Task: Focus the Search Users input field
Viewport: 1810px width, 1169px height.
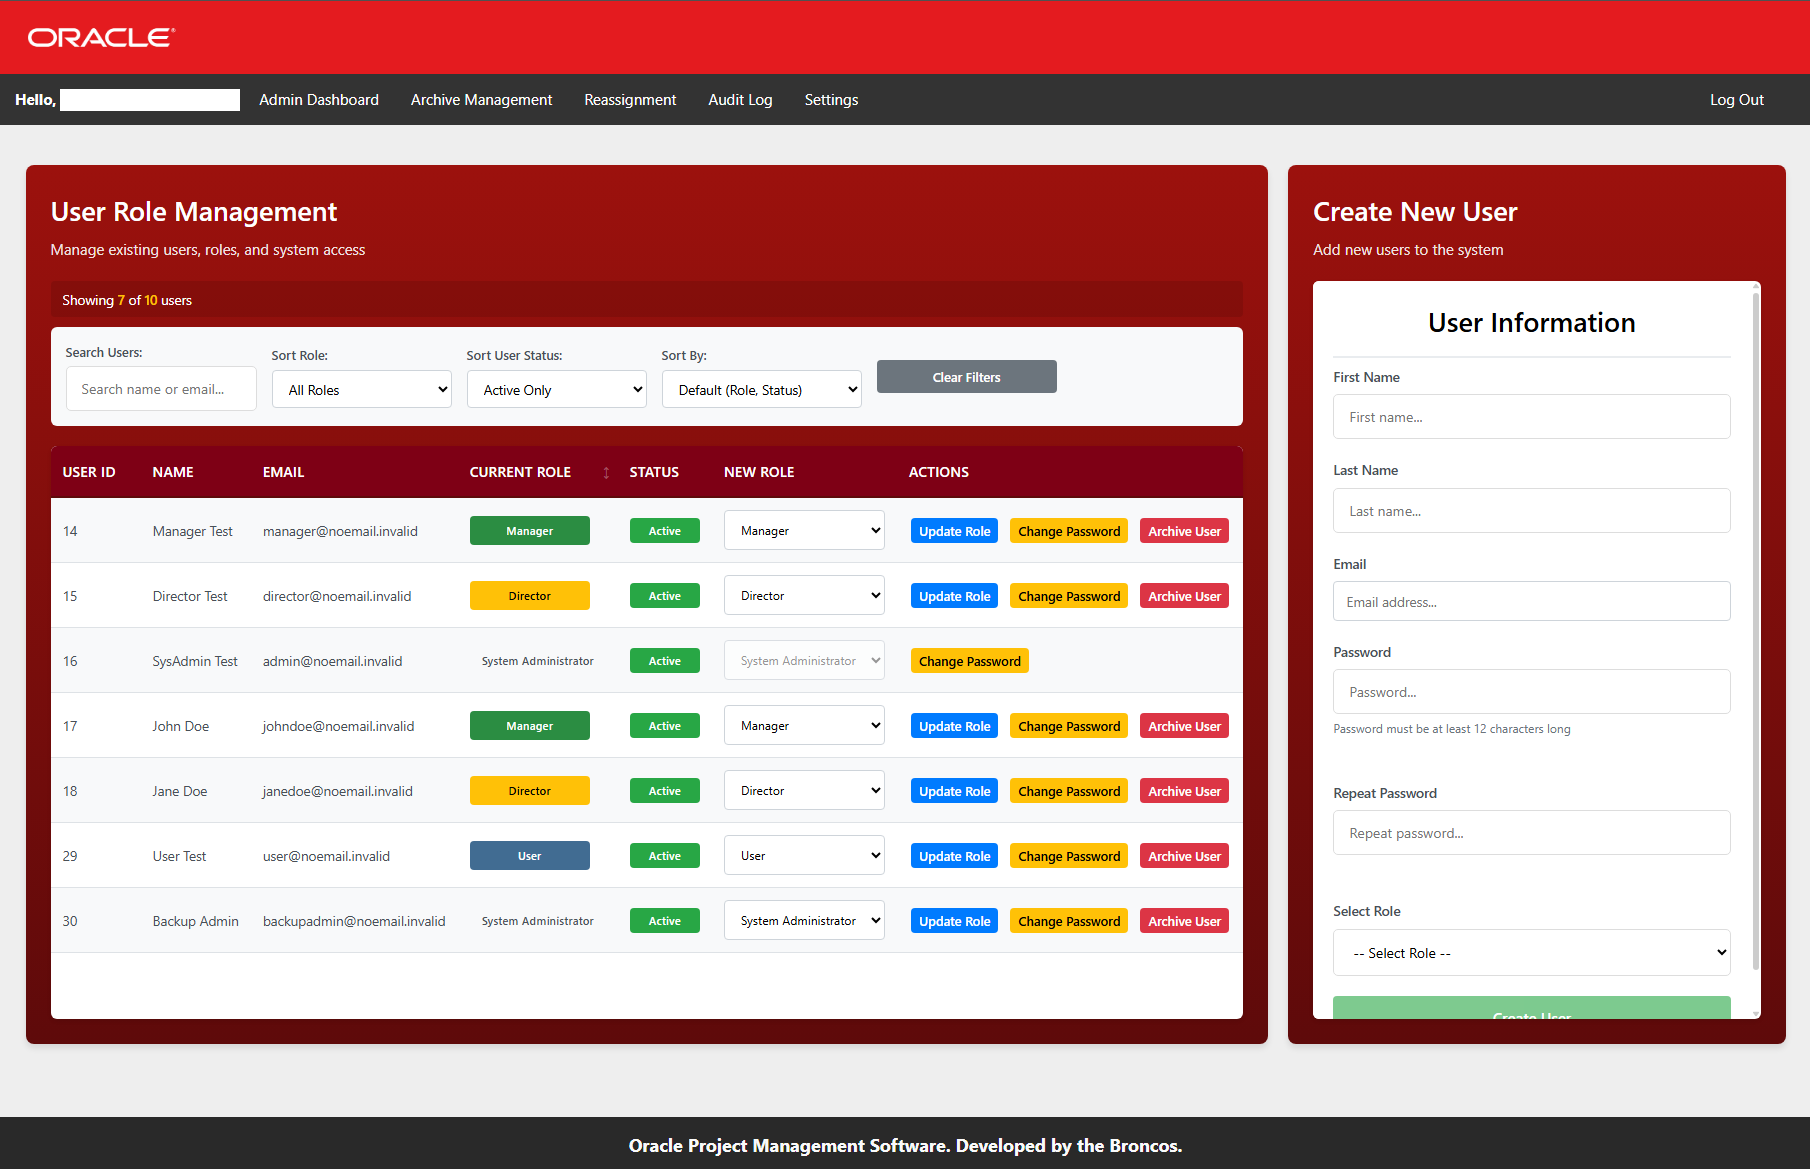Action: tap(161, 389)
